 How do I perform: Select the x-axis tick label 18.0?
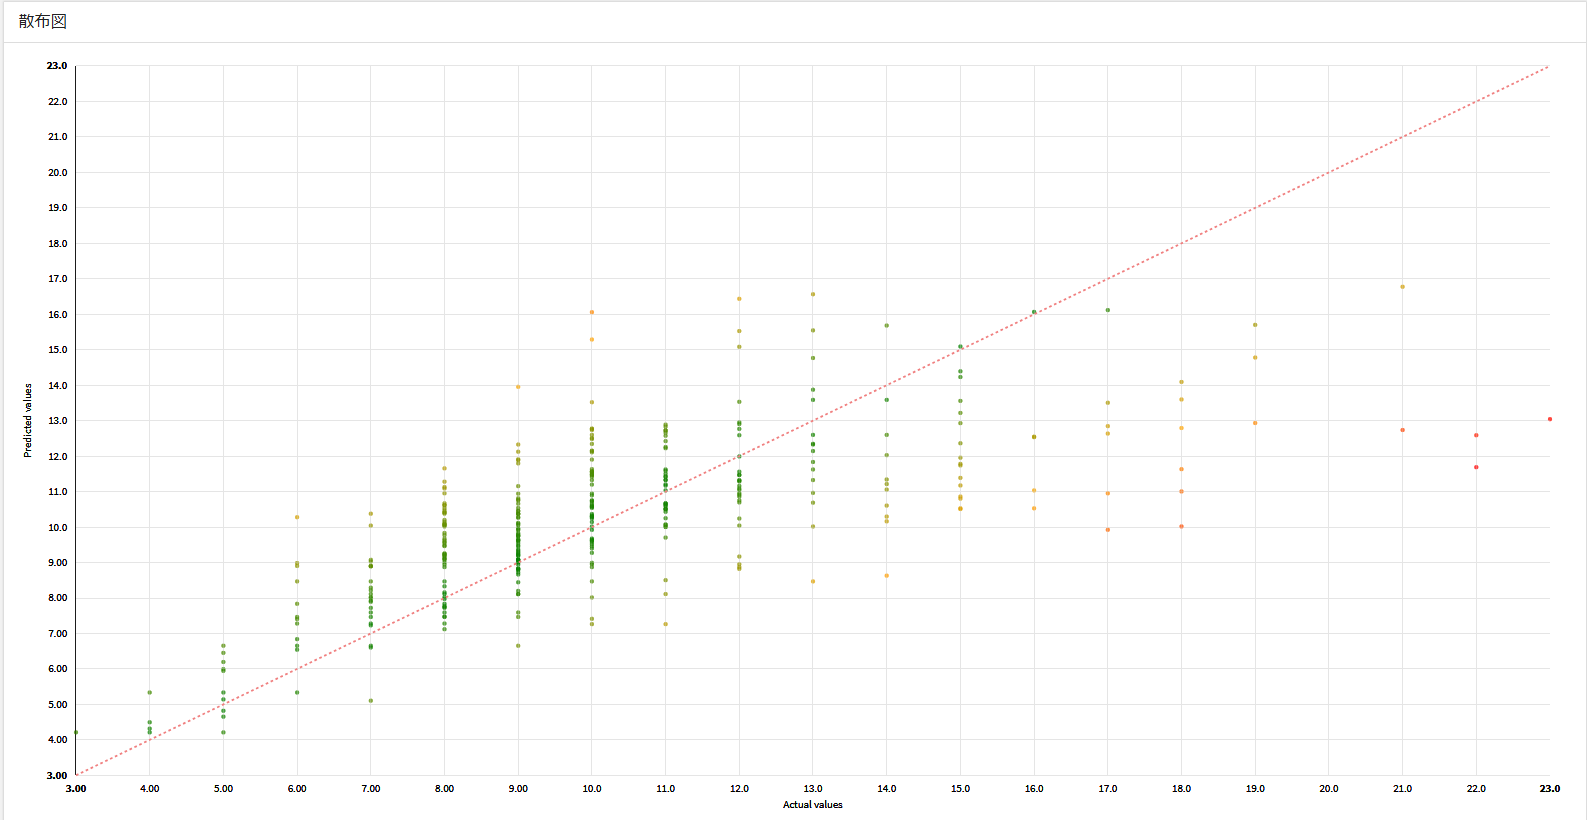(x=1182, y=789)
